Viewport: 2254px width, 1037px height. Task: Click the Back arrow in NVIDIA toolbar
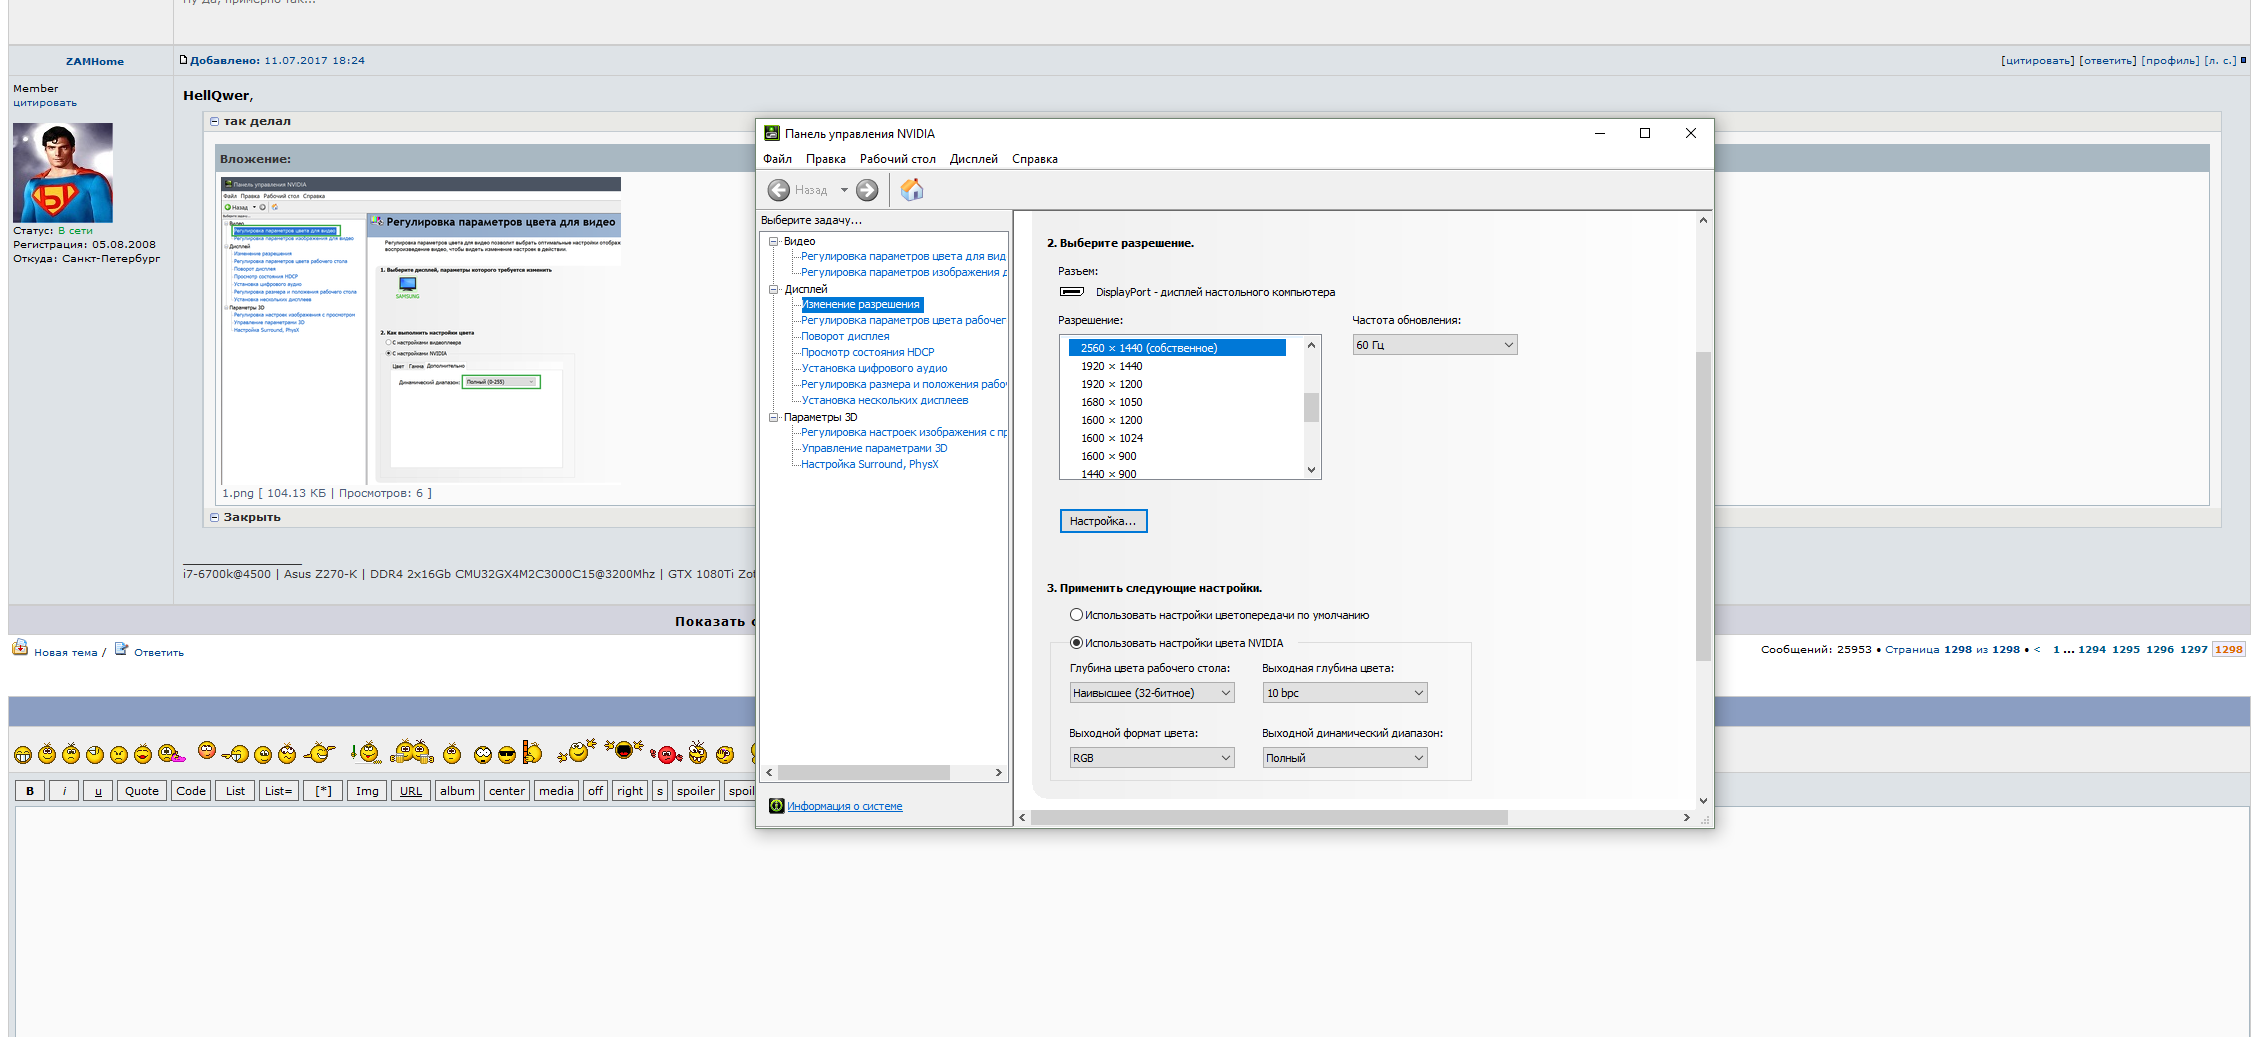pos(778,190)
